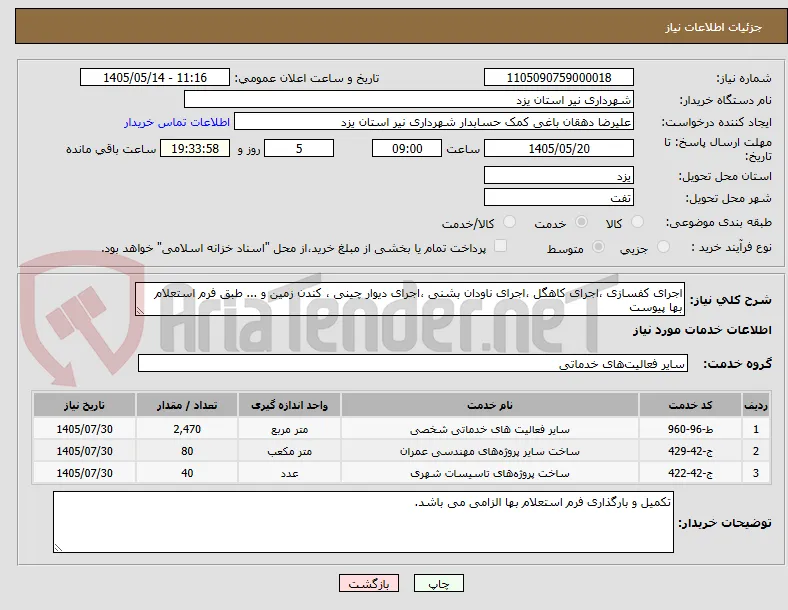Viewport: 788px width, 610px height.
Task: Select the جزیی purchase type radio
Action: (x=663, y=246)
